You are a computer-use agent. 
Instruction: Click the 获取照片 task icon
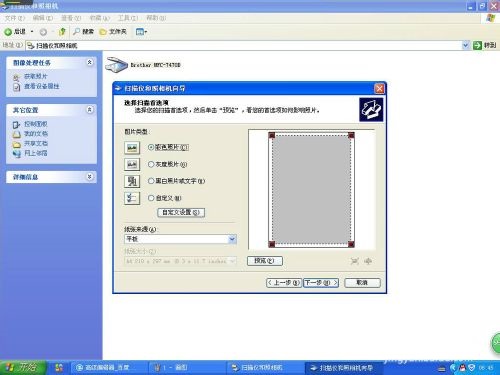(16, 77)
